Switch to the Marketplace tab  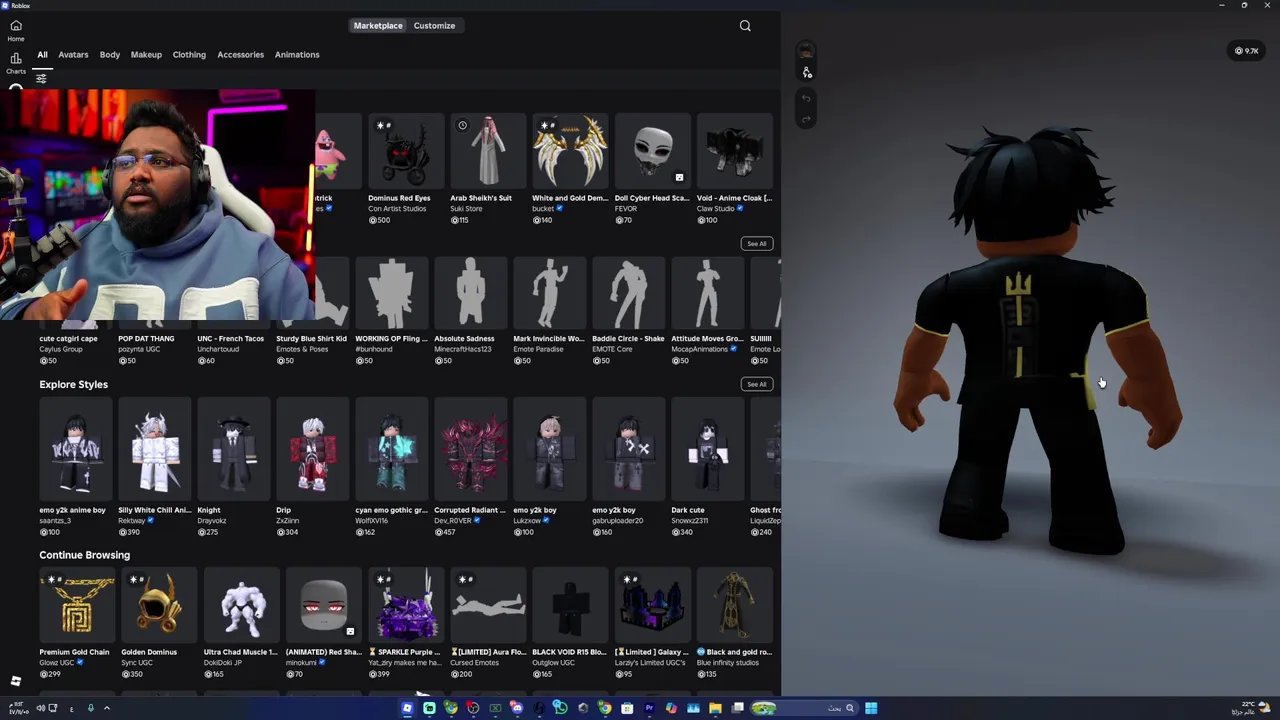pos(378,26)
